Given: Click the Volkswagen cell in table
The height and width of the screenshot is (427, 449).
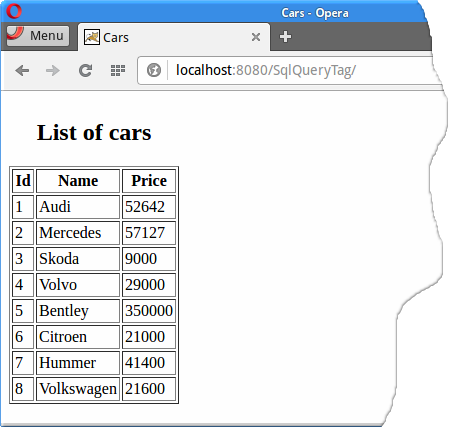Looking at the screenshot, I should (78, 389).
